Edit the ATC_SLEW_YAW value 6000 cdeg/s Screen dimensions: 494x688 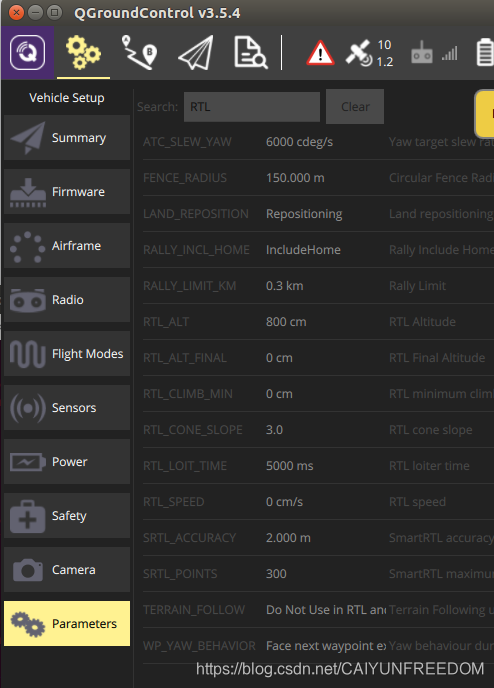pos(299,142)
